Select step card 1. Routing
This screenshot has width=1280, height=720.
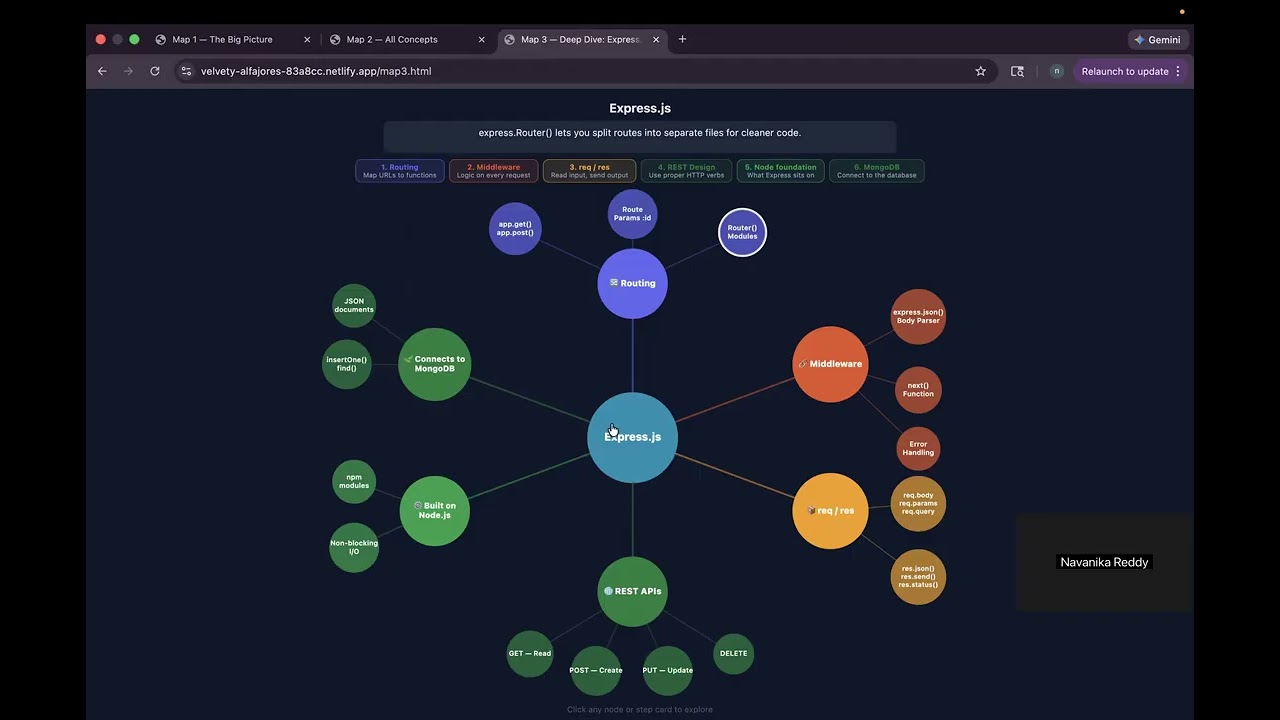click(400, 171)
